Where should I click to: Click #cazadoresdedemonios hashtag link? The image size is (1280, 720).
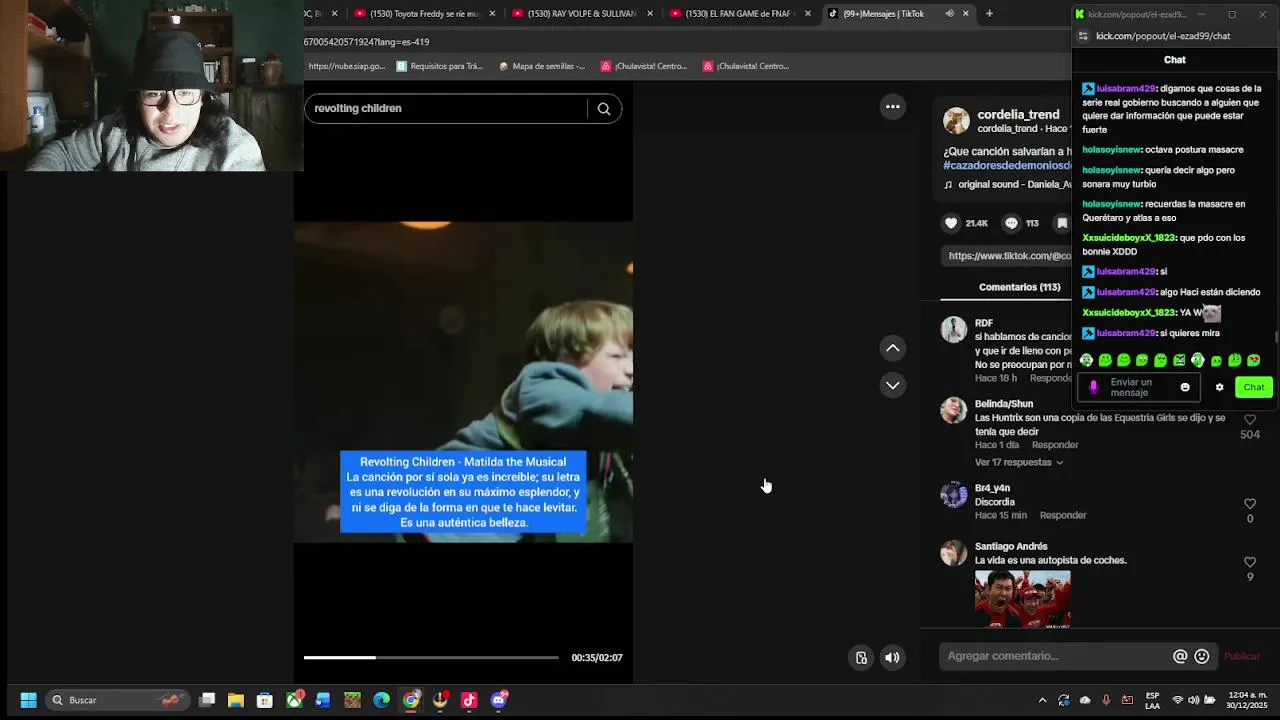pos(1007,166)
